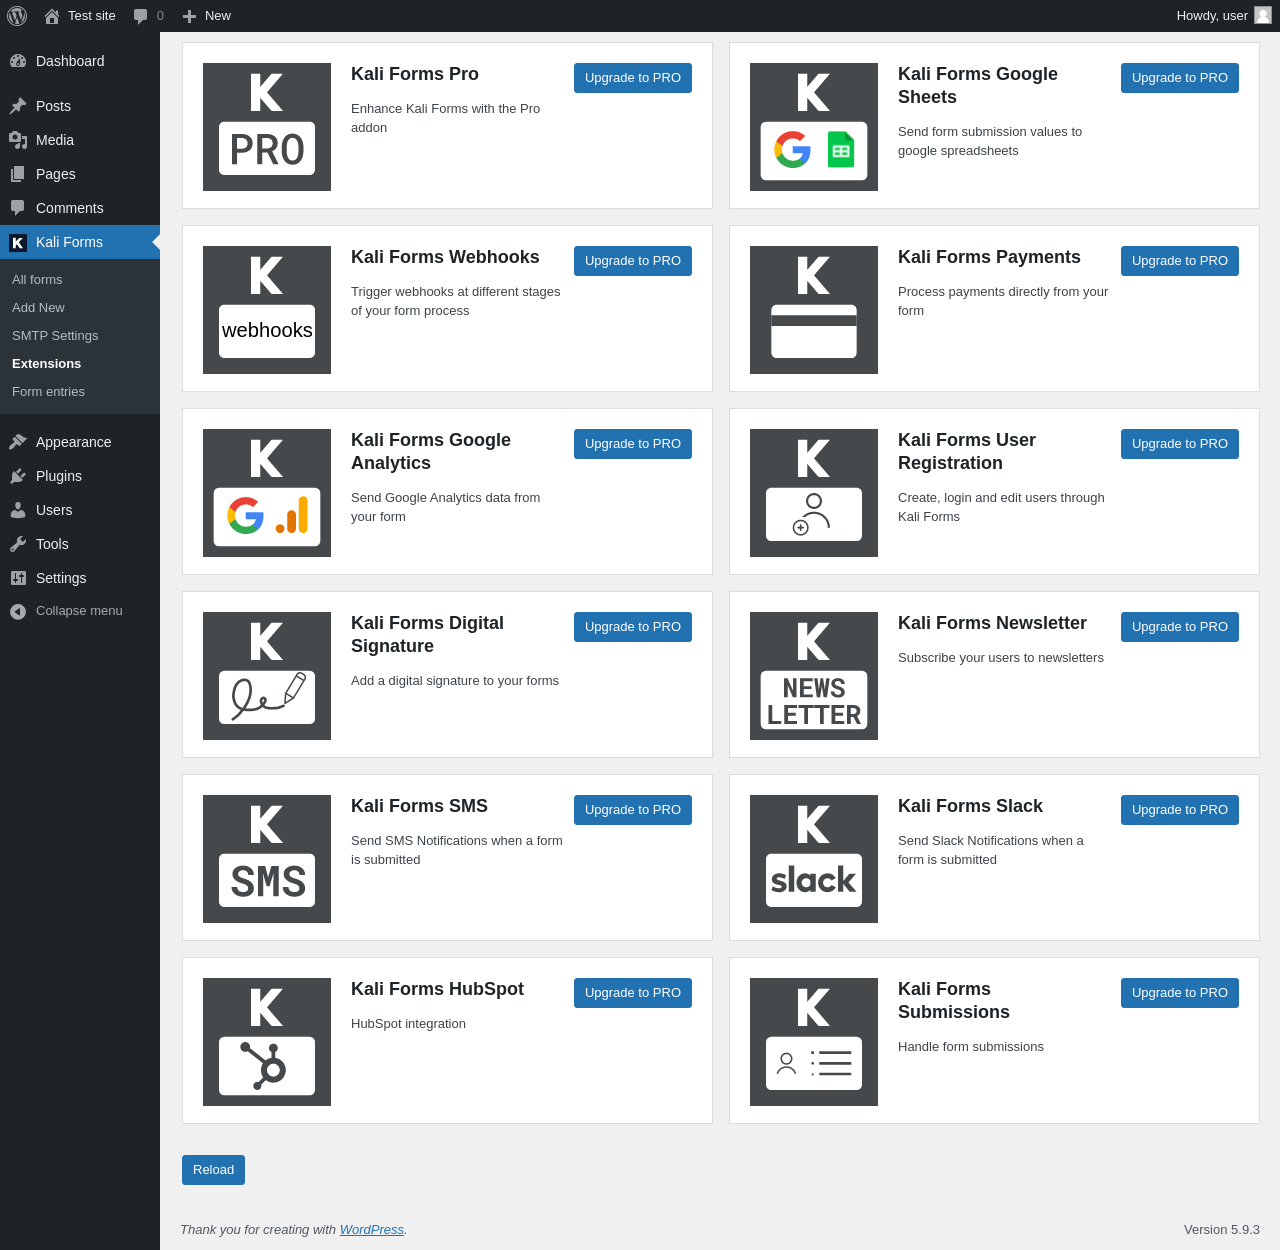Viewport: 1280px width, 1250px height.
Task: Click the Posts pushpin icon
Action: pyautogui.click(x=18, y=106)
